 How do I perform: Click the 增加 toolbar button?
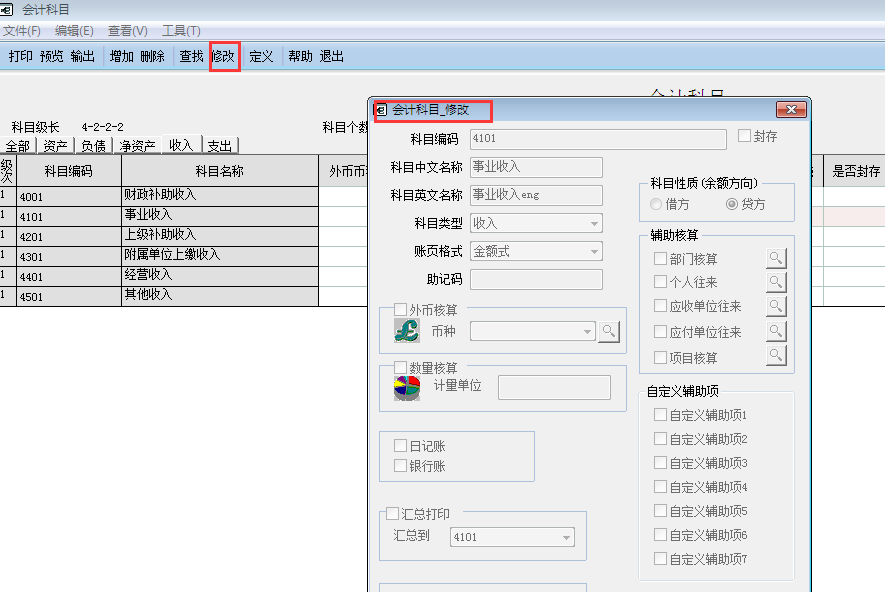pyautogui.click(x=120, y=56)
